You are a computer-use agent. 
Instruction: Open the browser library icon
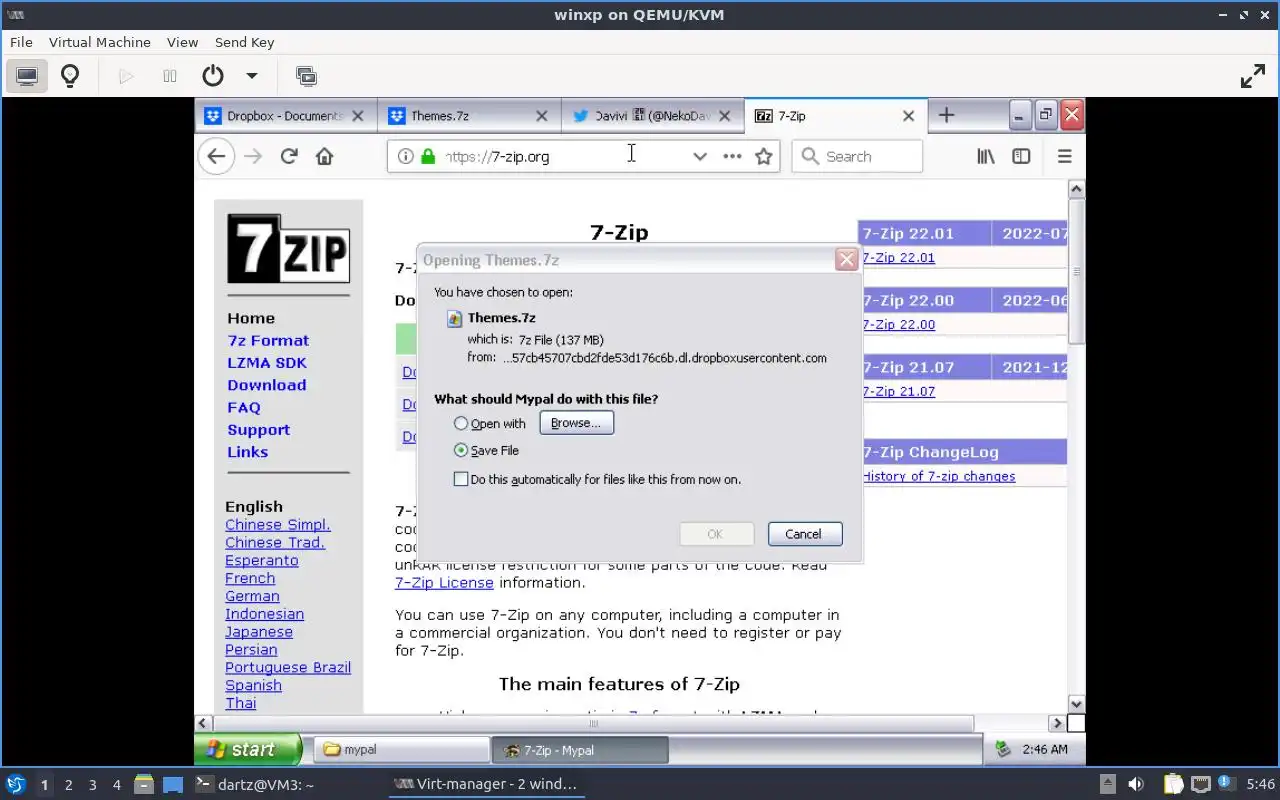tap(986, 156)
